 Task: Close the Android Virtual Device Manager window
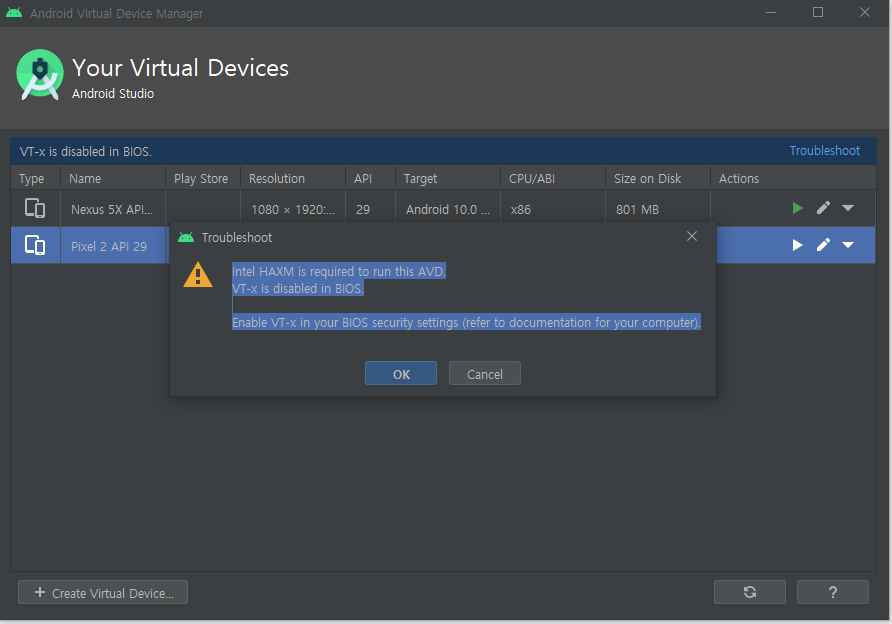click(x=865, y=13)
